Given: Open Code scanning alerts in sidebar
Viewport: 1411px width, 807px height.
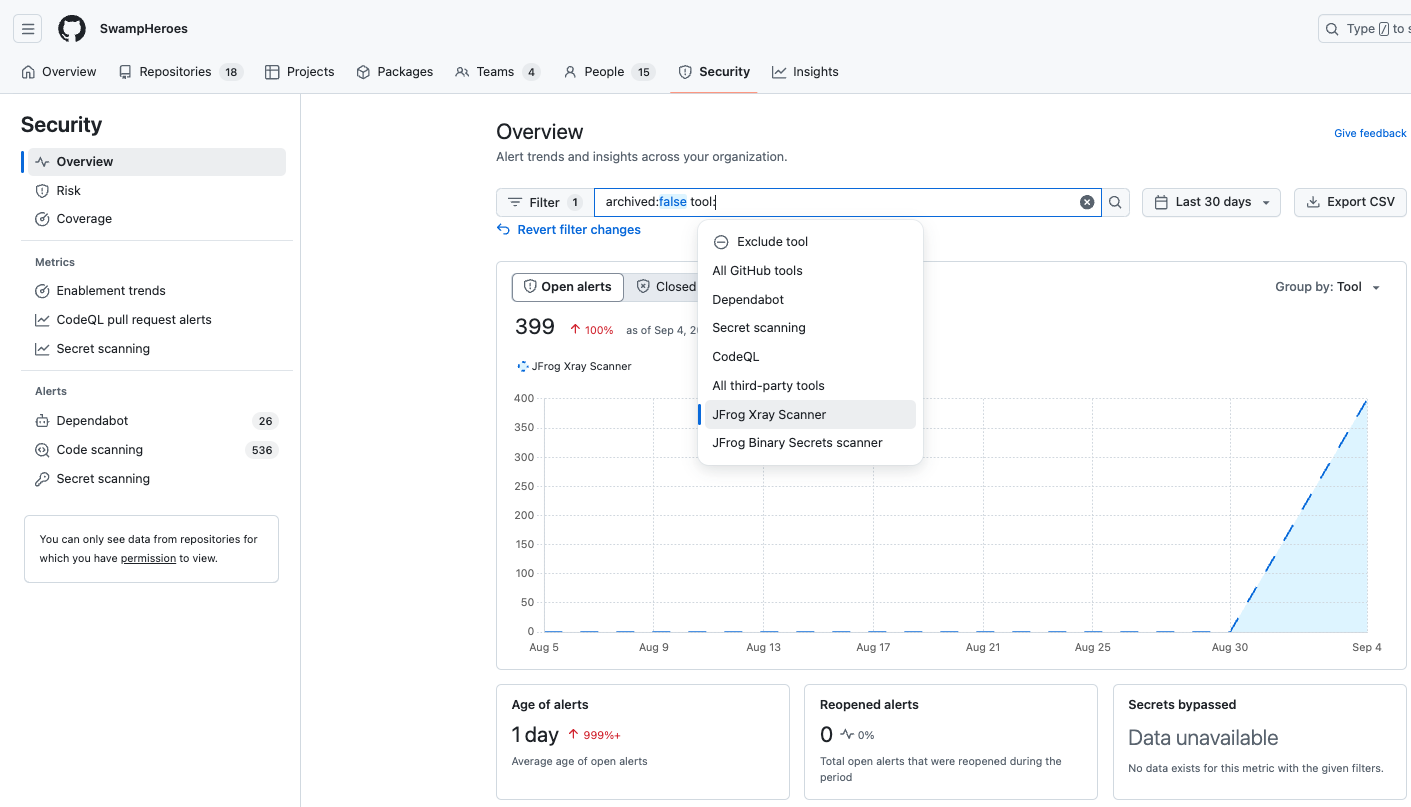Looking at the screenshot, I should click(99, 450).
